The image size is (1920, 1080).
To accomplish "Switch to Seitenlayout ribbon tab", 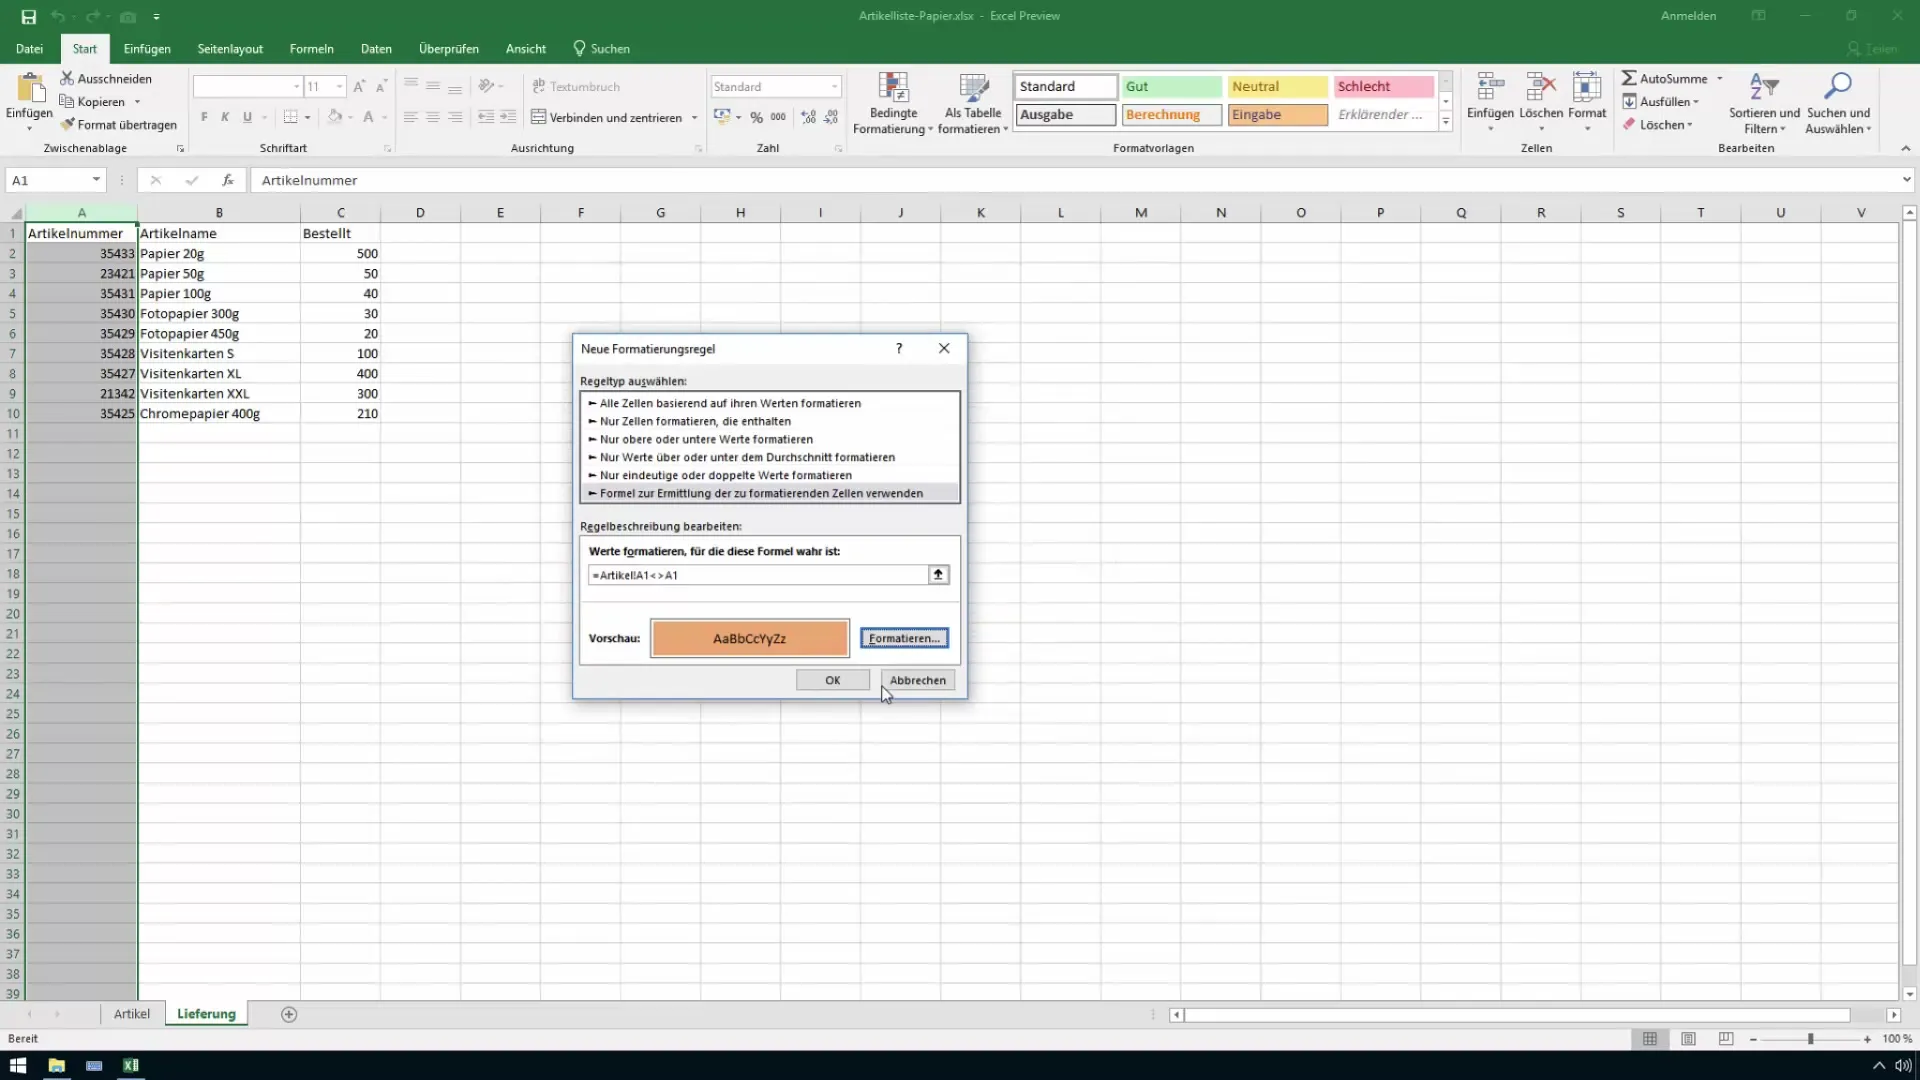I will [x=230, y=49].
